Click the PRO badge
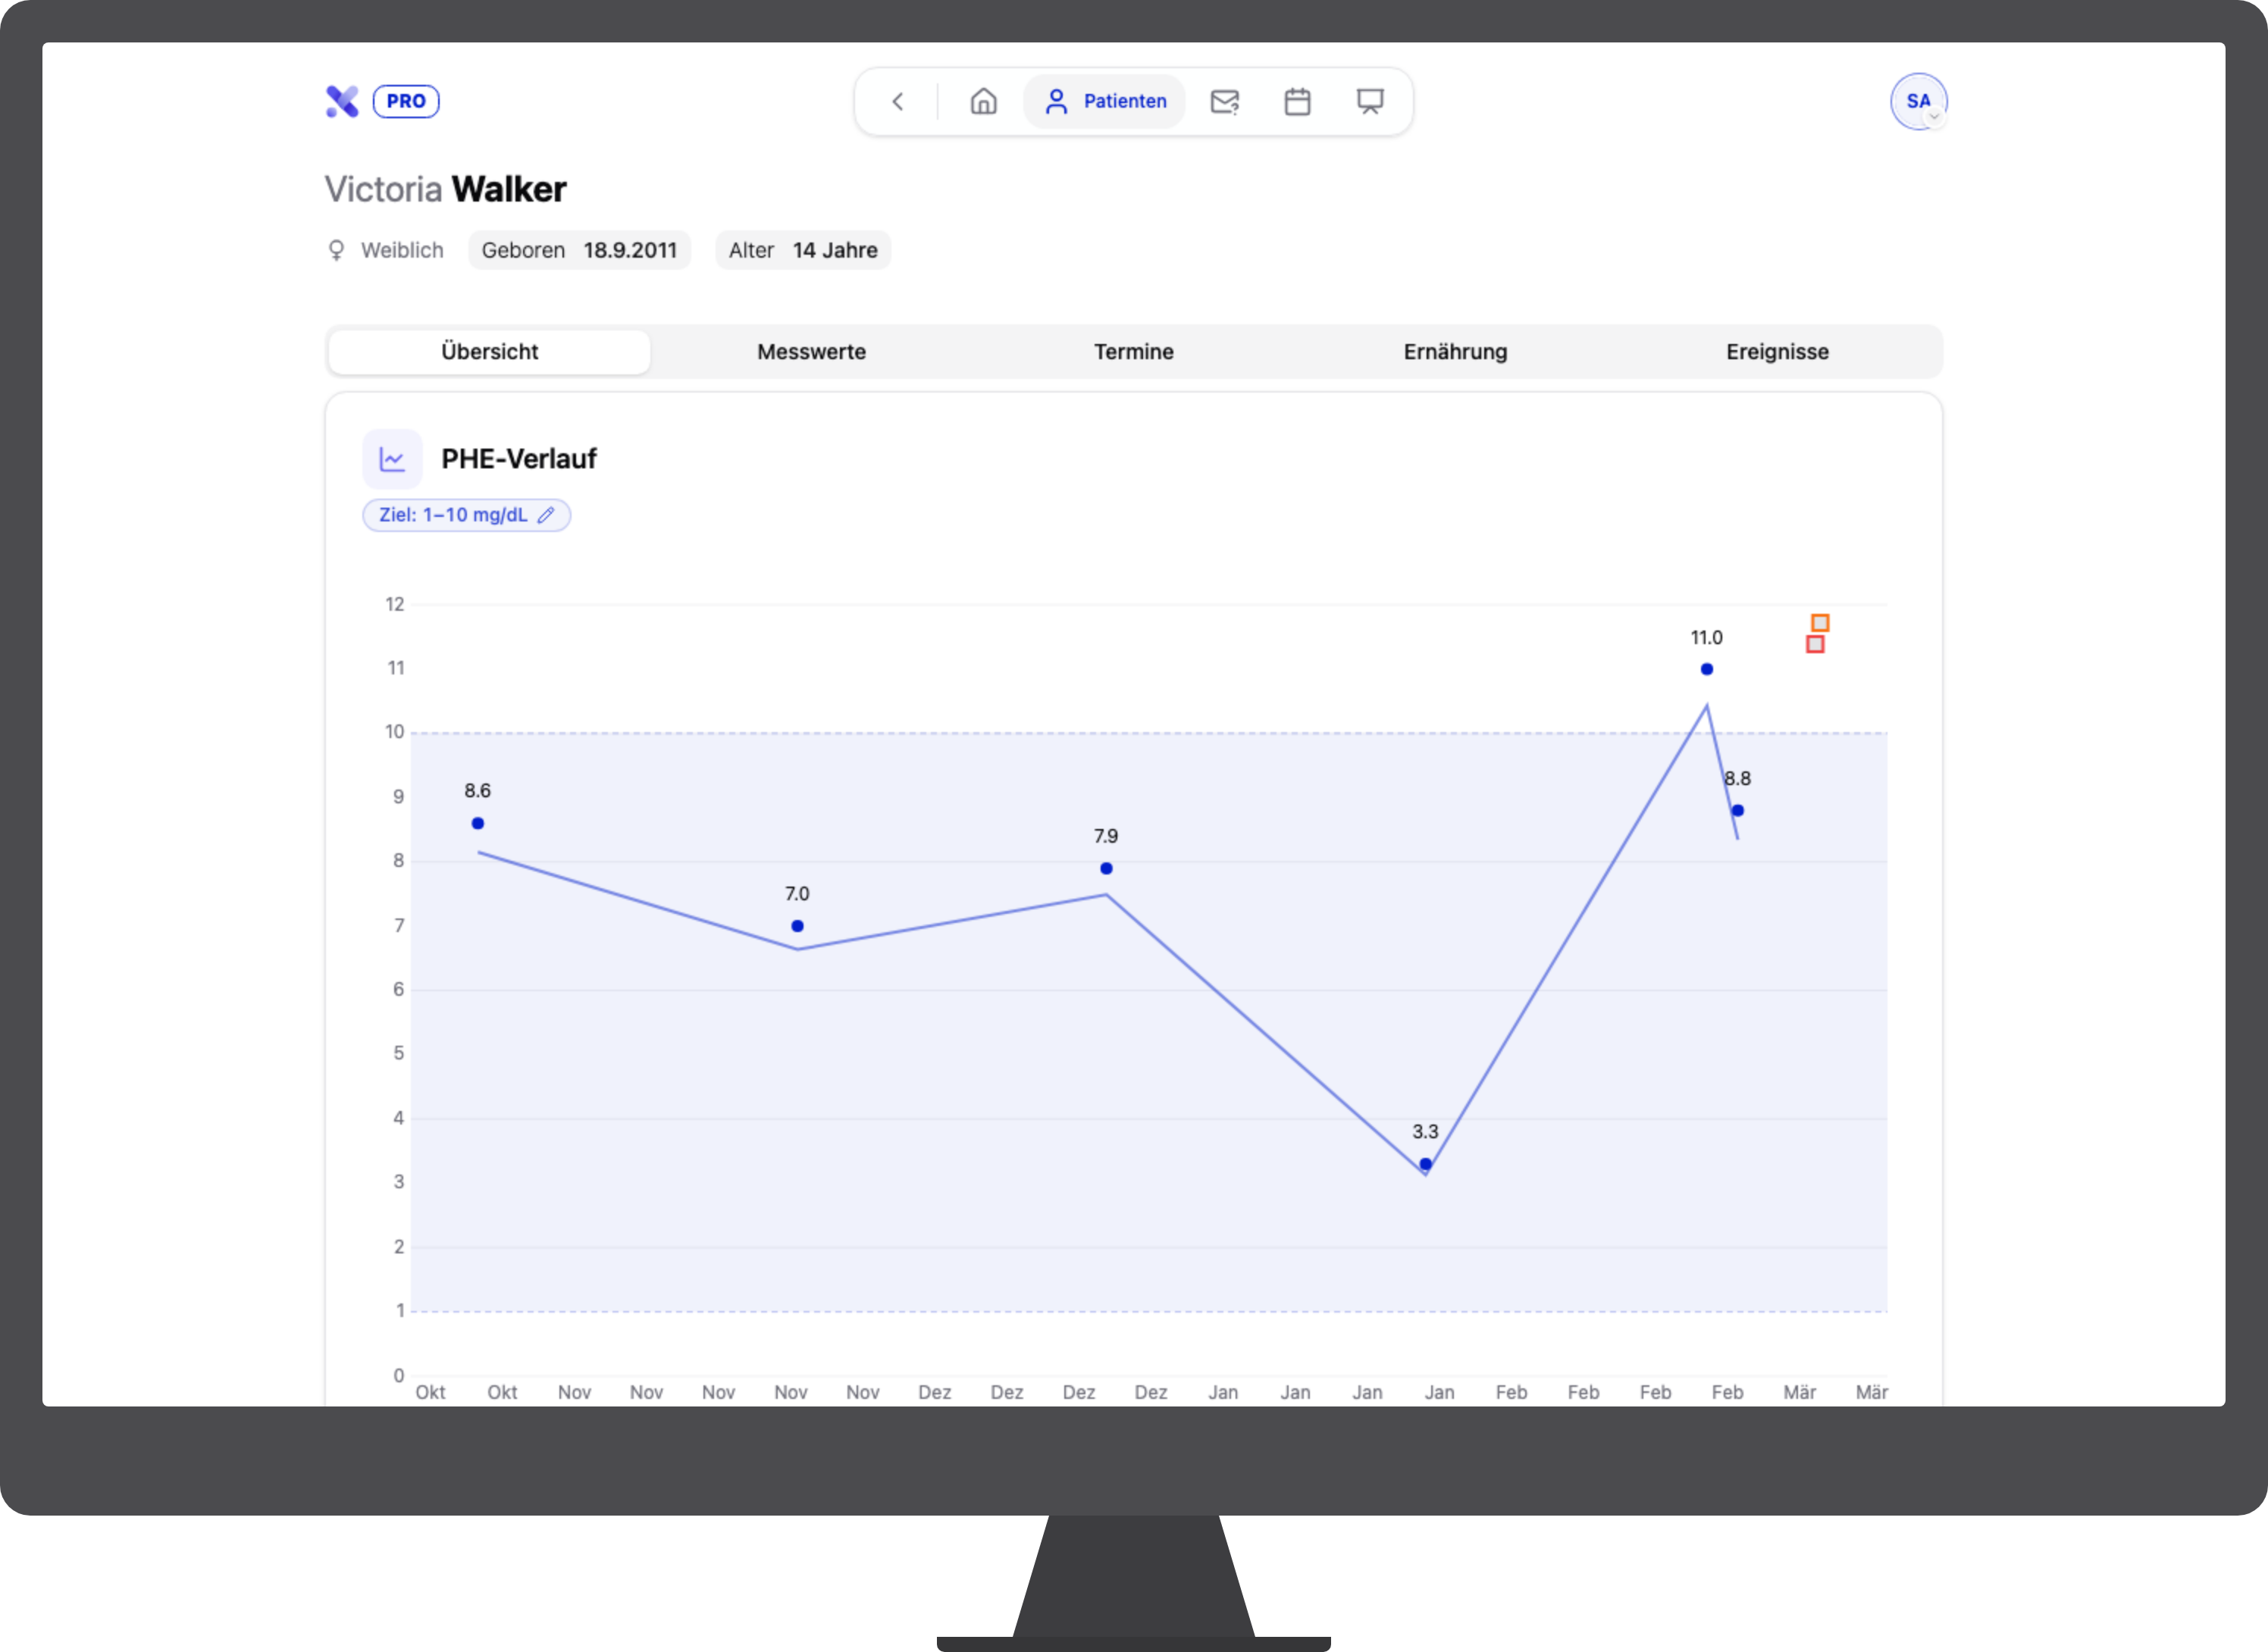Image resolution: width=2268 pixels, height=1652 pixels. coord(406,101)
